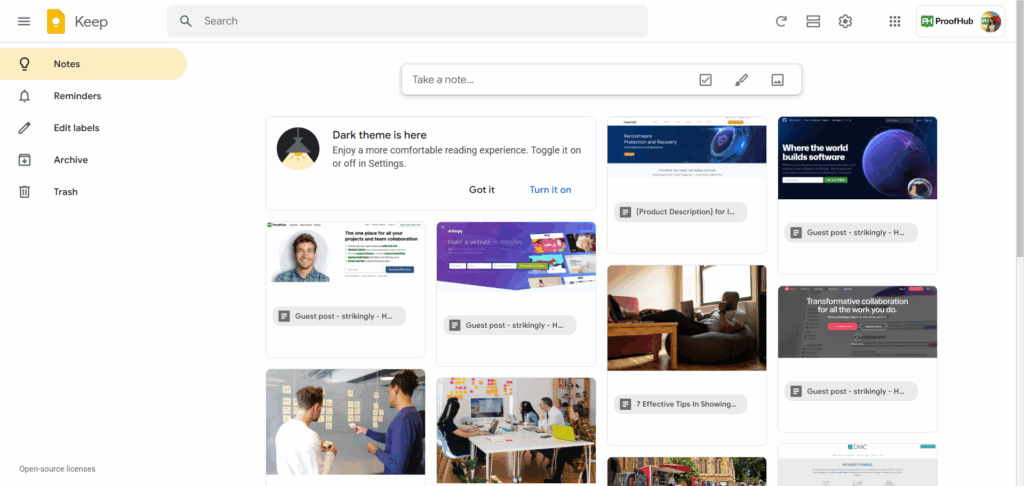Refresh notes with the refresh icon
Viewport: 1024px width, 486px height.
pos(781,22)
